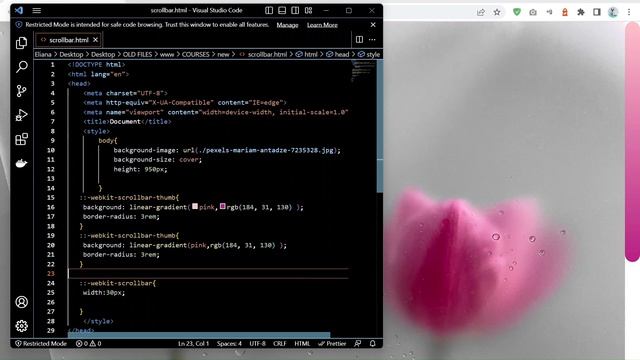Click the url image path on line 10
The width and height of the screenshot is (640, 360).
pyautogui.click(x=267, y=150)
